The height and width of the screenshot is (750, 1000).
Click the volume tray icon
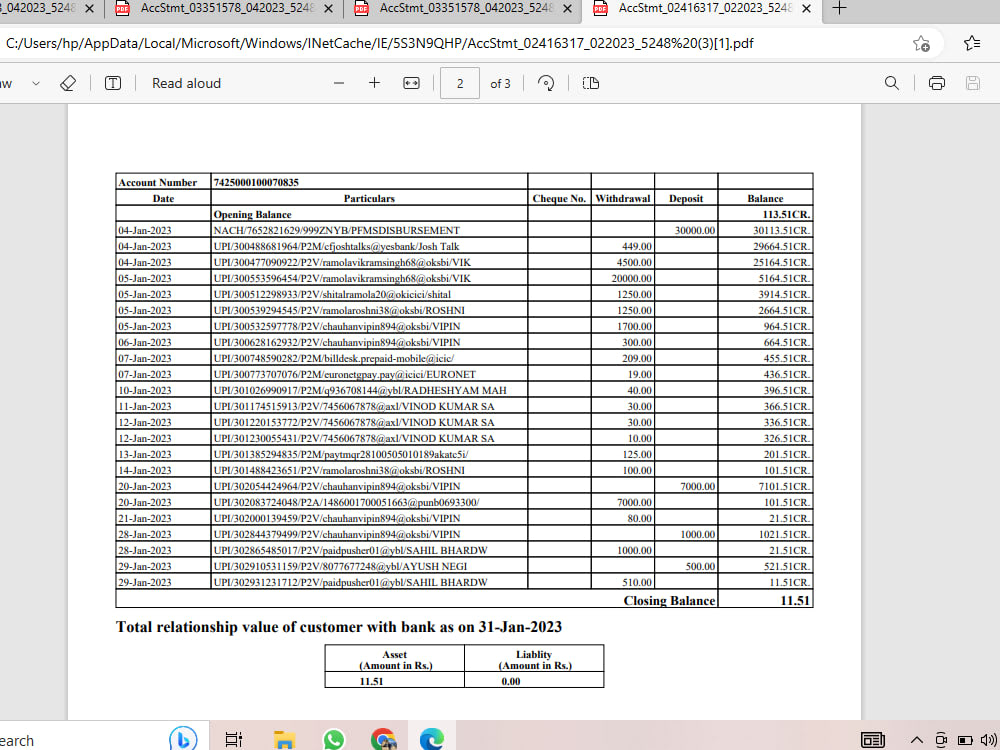989,740
